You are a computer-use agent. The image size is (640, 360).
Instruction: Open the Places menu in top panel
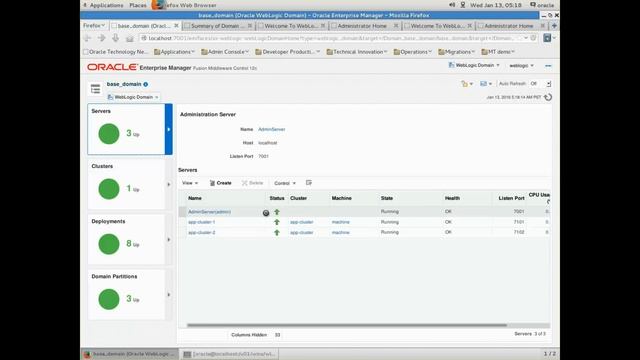(x=138, y=5)
